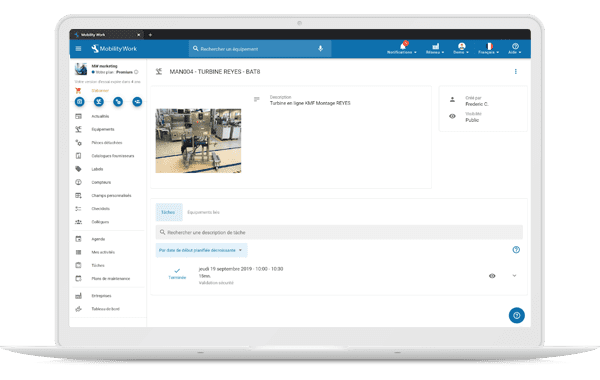The image size is (600, 380).
Task: Open three-dot options for equipment
Action: (515, 72)
